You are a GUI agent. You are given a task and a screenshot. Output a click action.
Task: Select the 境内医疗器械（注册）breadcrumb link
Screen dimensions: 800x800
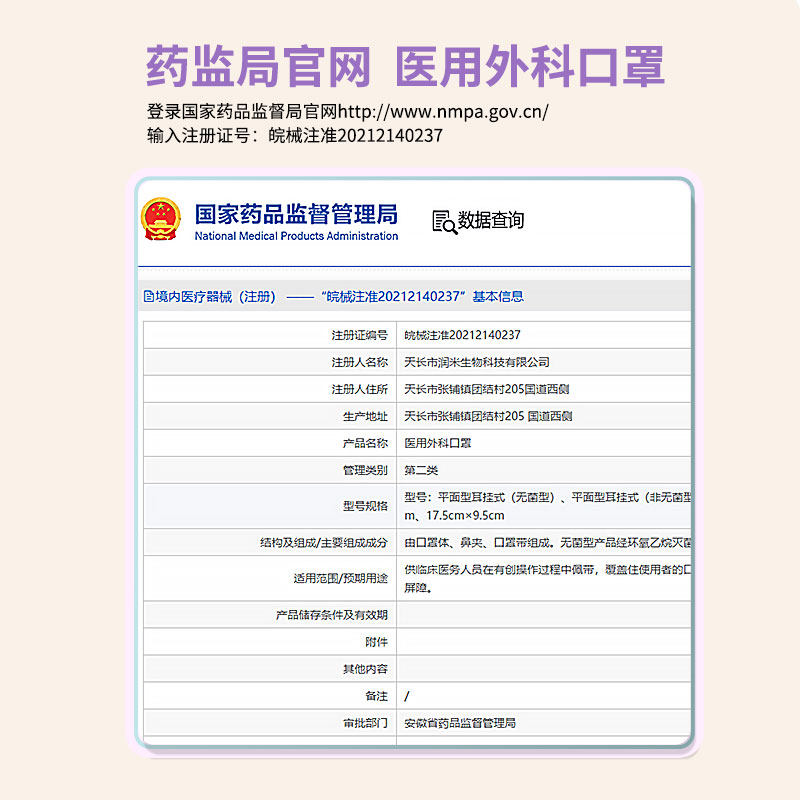click(215, 296)
